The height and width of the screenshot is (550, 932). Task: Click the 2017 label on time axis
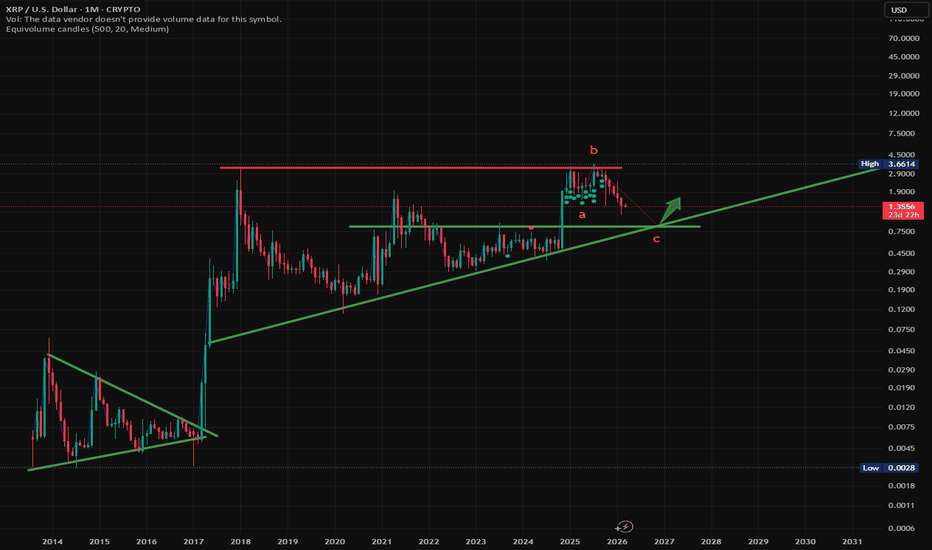point(194,541)
